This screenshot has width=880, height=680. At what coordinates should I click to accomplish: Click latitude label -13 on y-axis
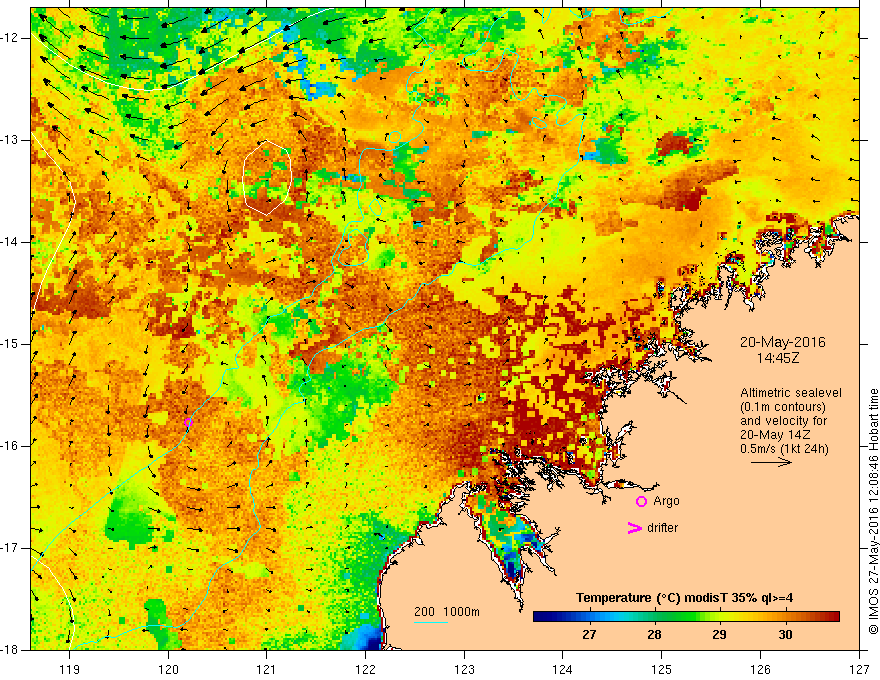click(x=10, y=140)
